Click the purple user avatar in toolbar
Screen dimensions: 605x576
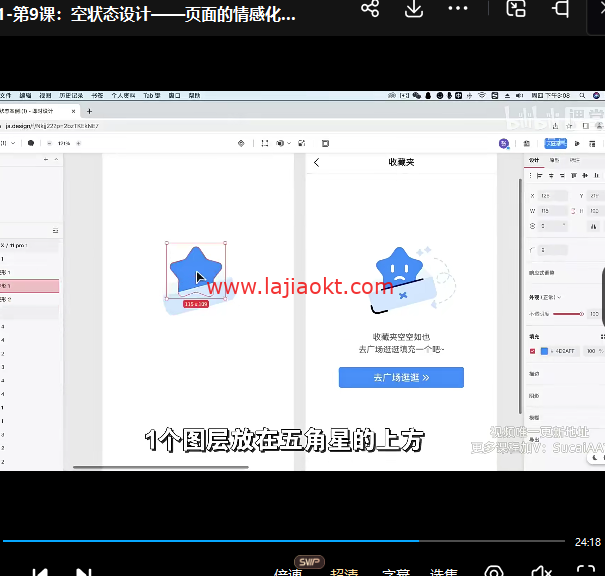pyautogui.click(x=504, y=144)
